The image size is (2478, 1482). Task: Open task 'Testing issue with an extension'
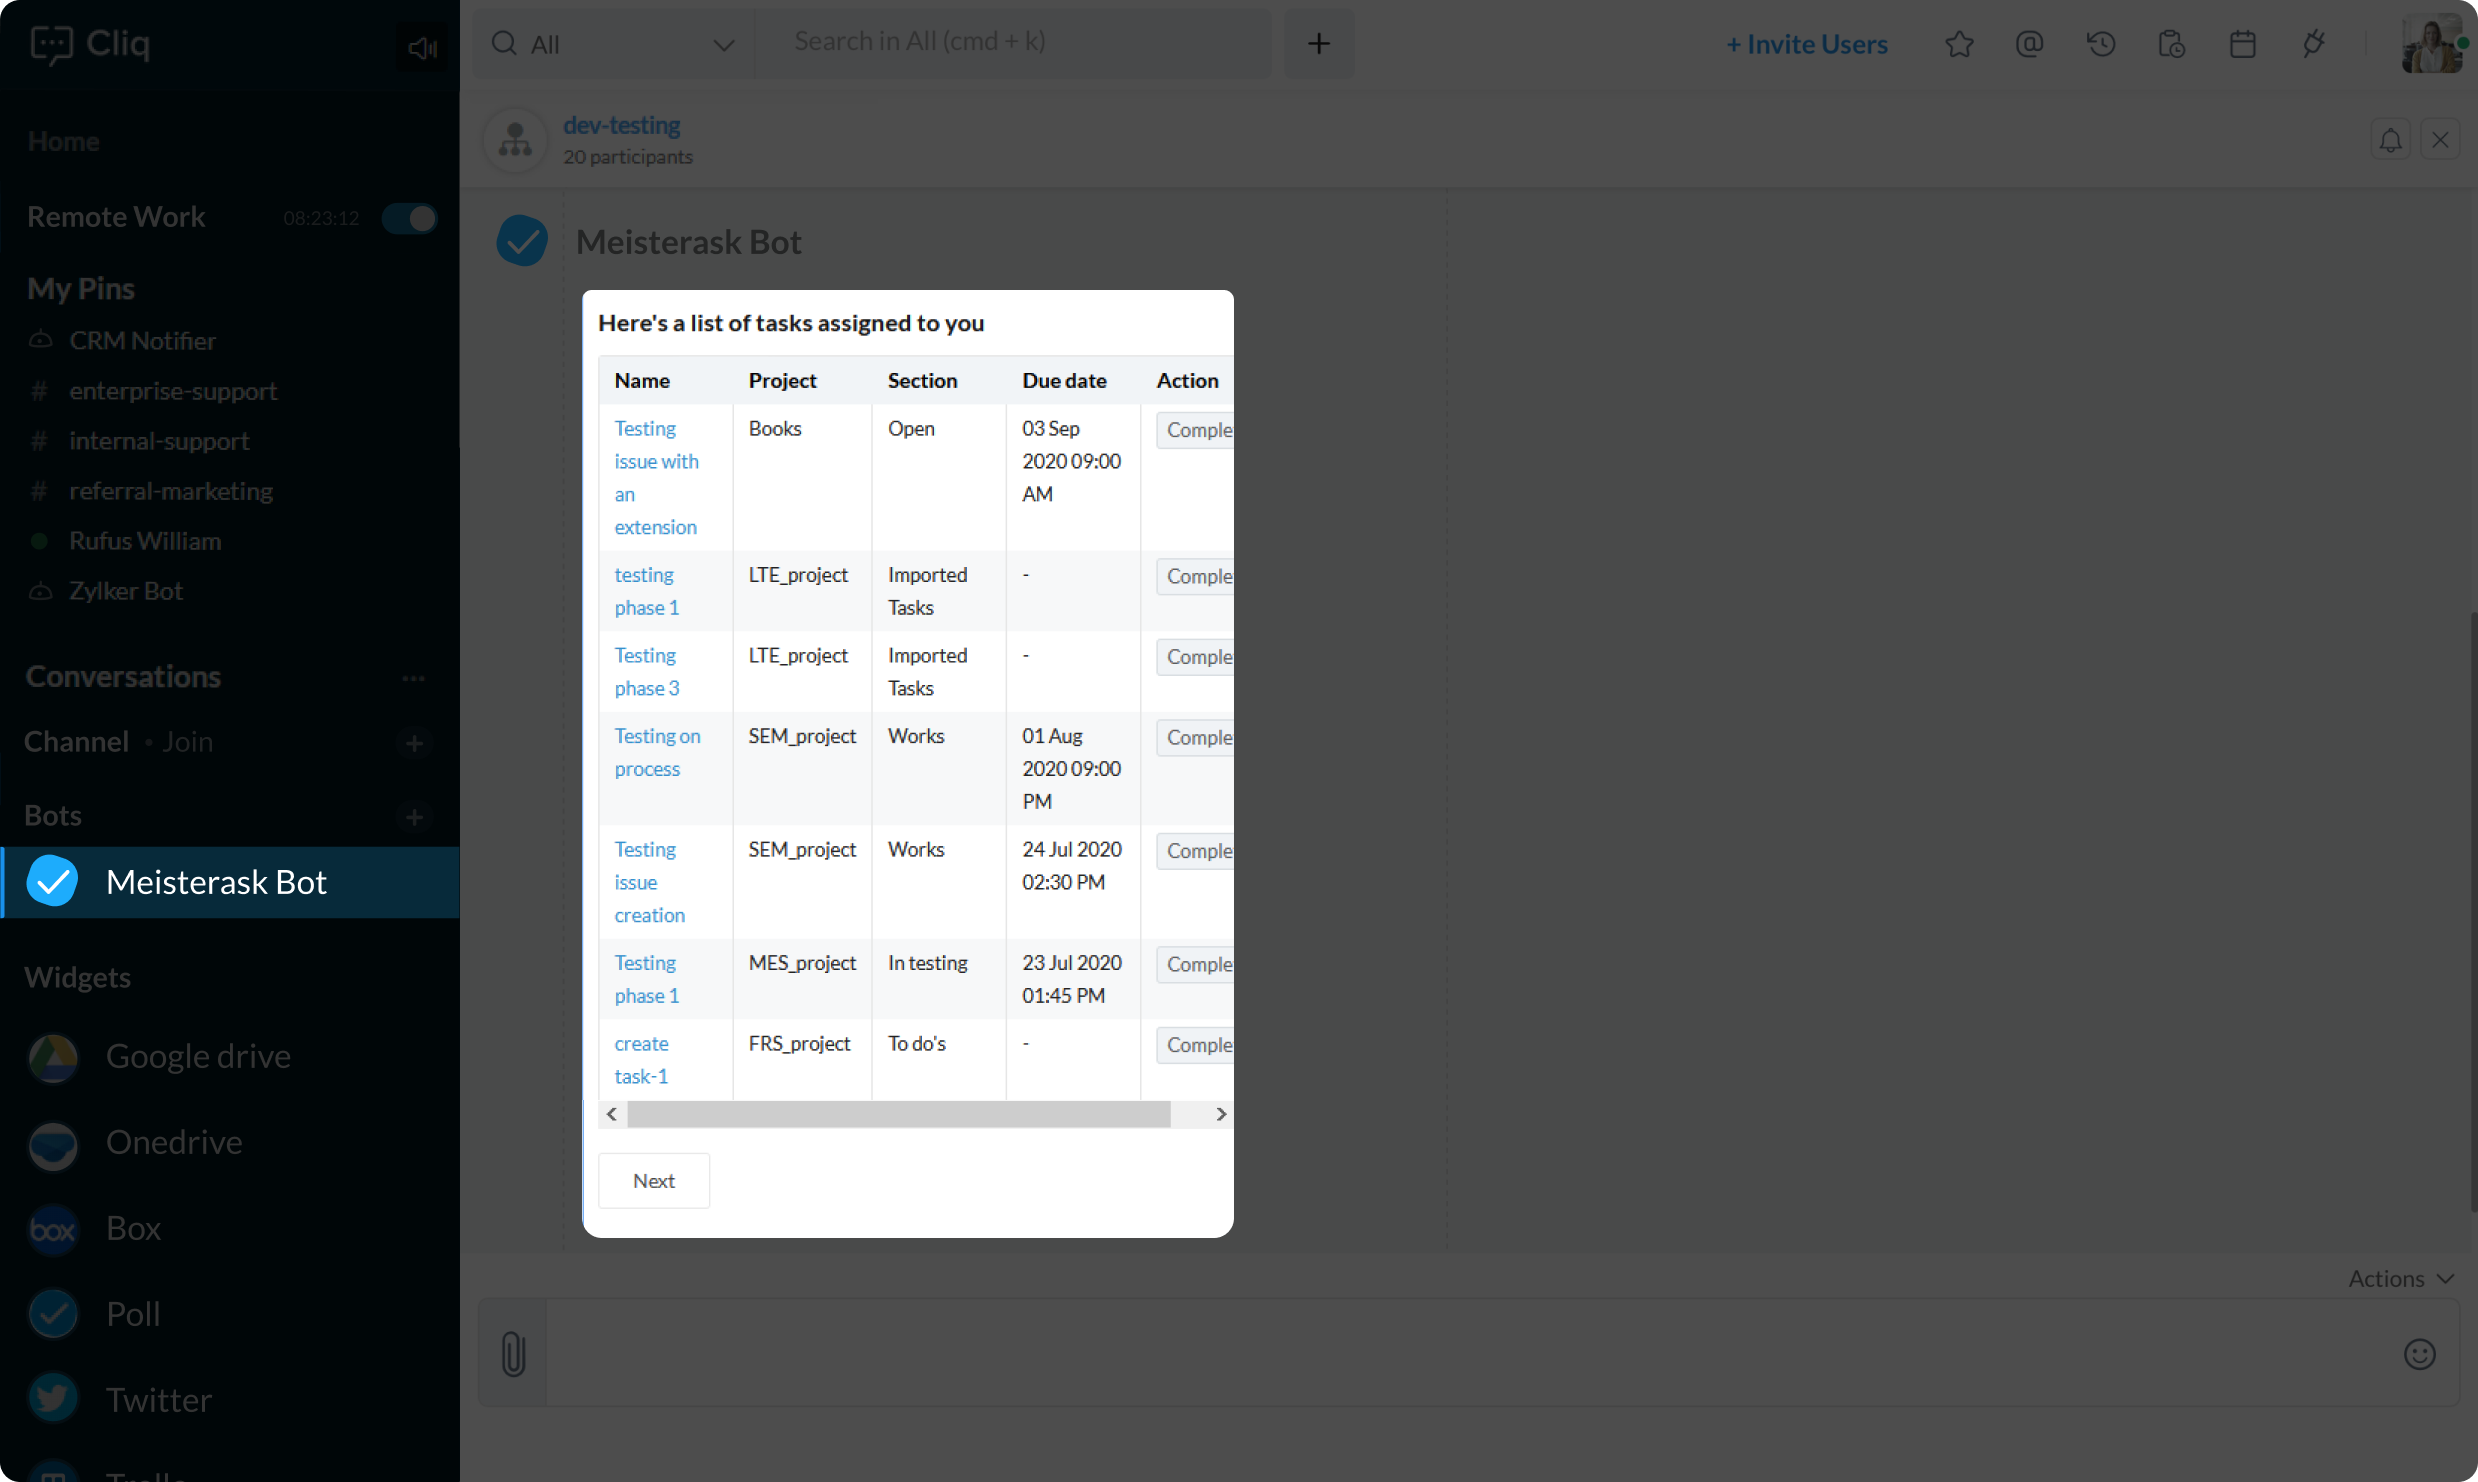tap(657, 477)
